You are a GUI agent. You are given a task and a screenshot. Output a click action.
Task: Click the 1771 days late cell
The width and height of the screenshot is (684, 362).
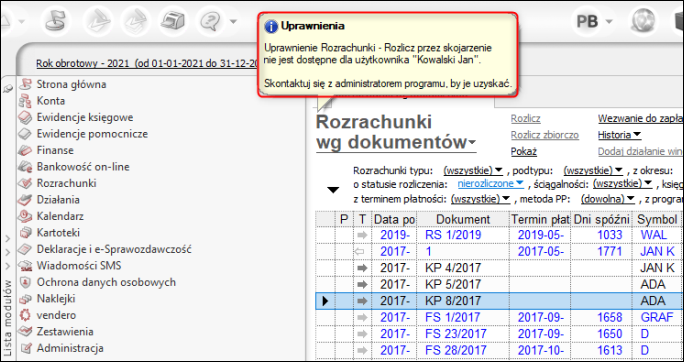point(602,252)
